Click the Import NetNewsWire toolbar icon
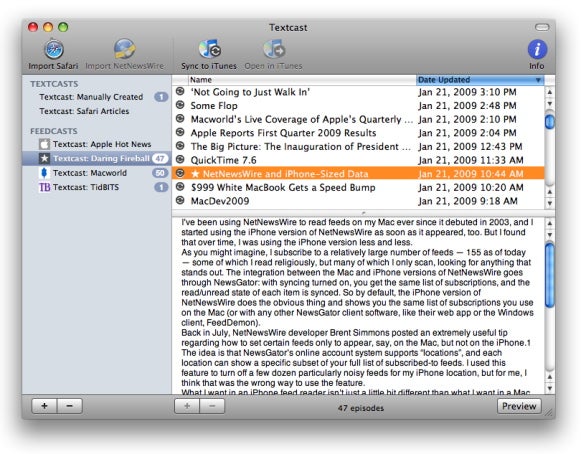Viewport: 586px width, 454px height. click(x=124, y=49)
